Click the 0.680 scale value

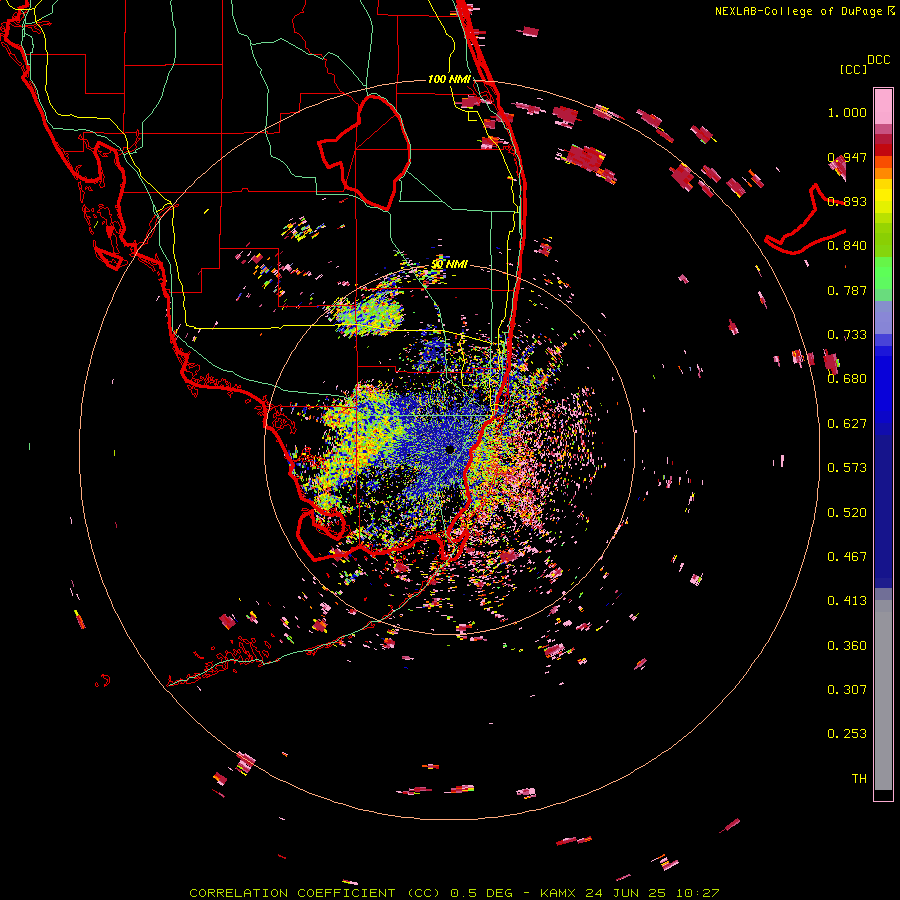[x=847, y=379]
